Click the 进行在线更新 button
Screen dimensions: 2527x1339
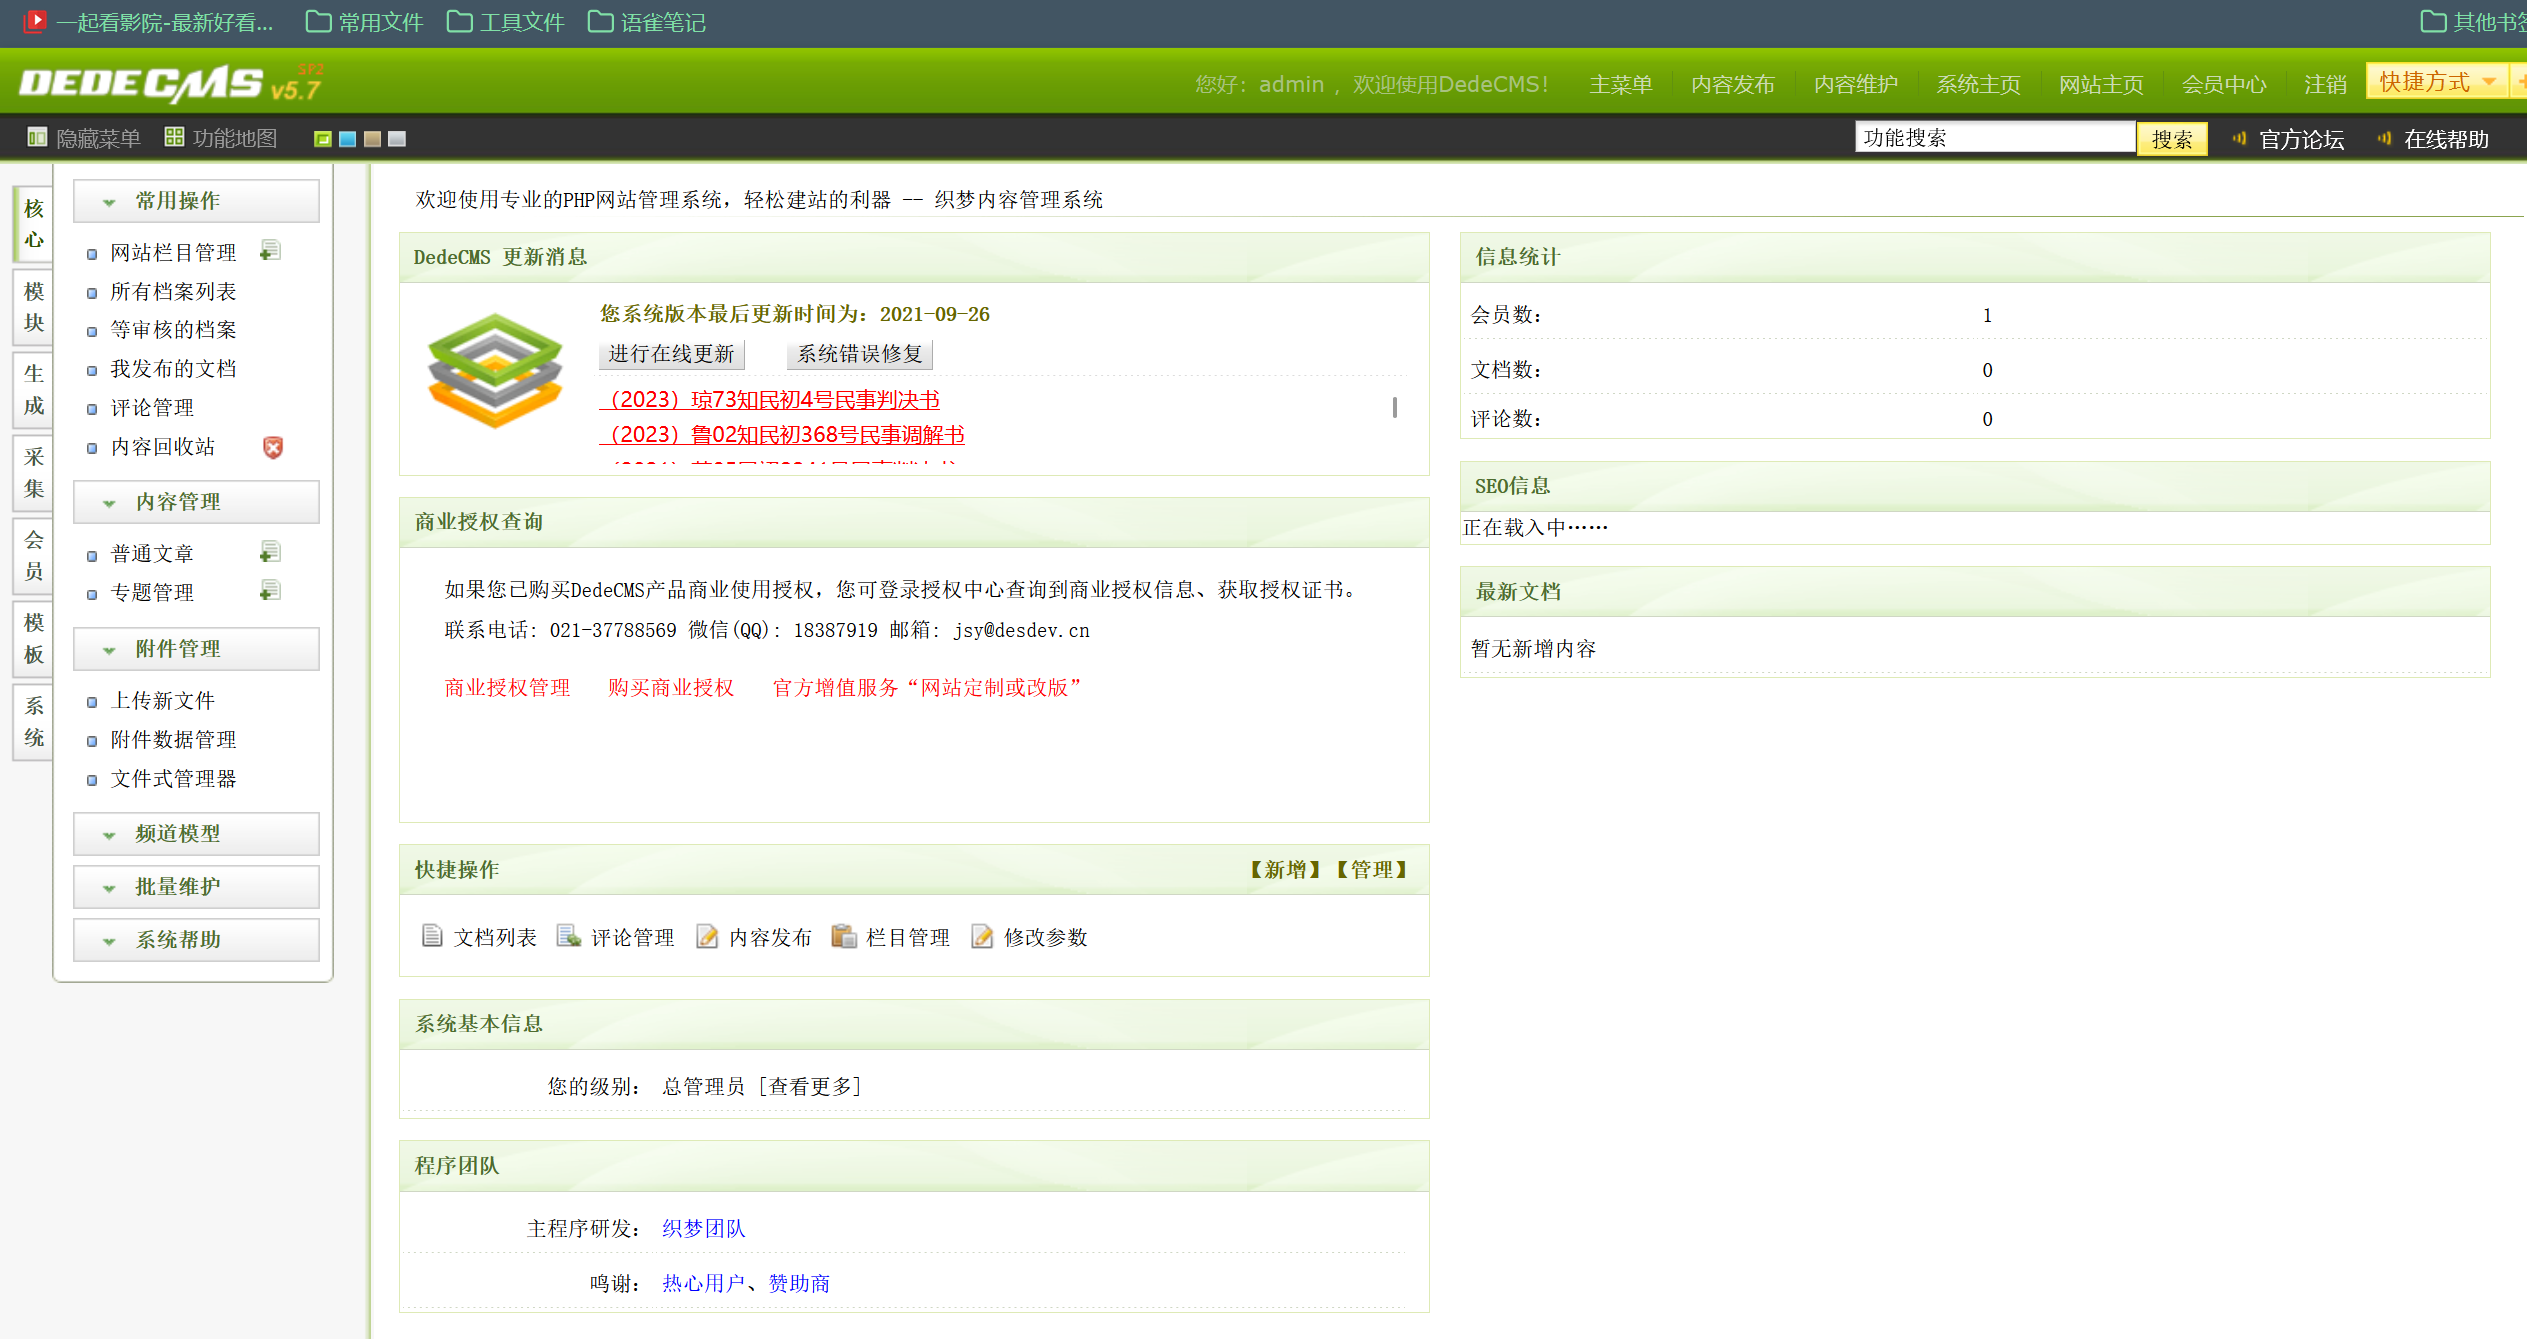click(x=671, y=354)
